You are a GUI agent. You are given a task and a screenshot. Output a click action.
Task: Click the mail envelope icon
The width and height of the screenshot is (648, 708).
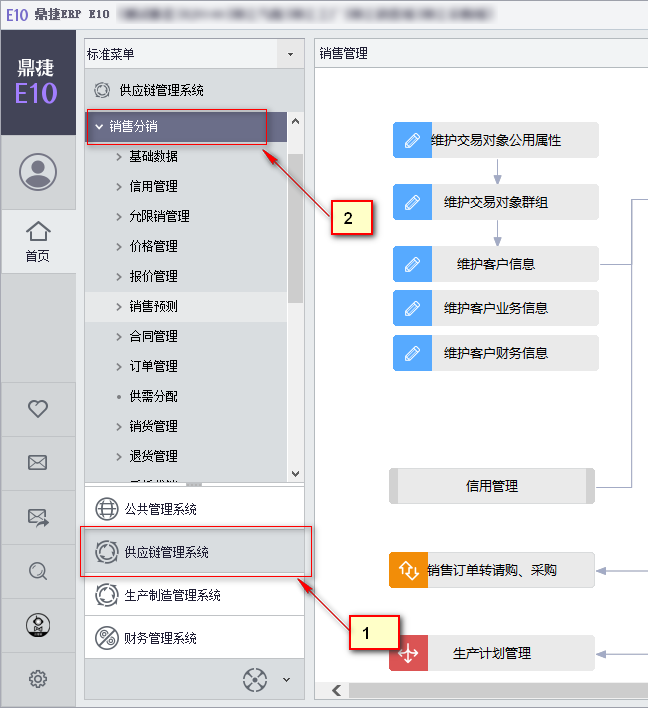pyautogui.click(x=38, y=462)
